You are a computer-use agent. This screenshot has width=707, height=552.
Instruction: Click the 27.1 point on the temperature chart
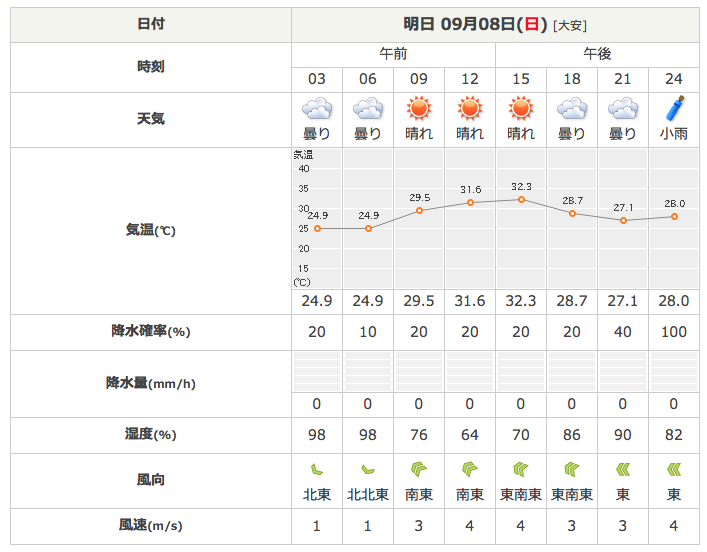623,220
